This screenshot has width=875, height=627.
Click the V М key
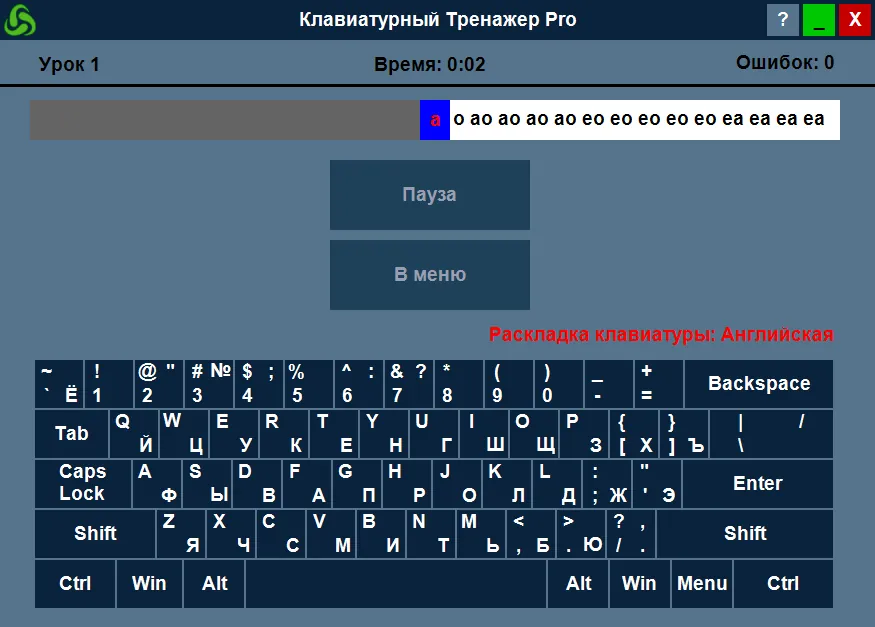pyautogui.click(x=331, y=533)
